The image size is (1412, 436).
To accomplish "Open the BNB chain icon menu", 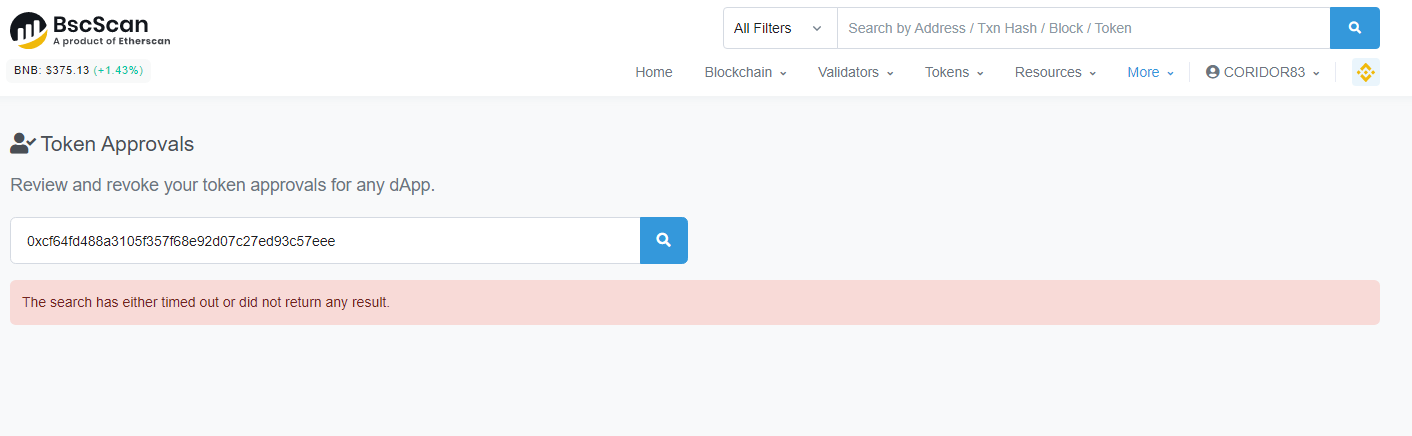I will (1365, 72).
